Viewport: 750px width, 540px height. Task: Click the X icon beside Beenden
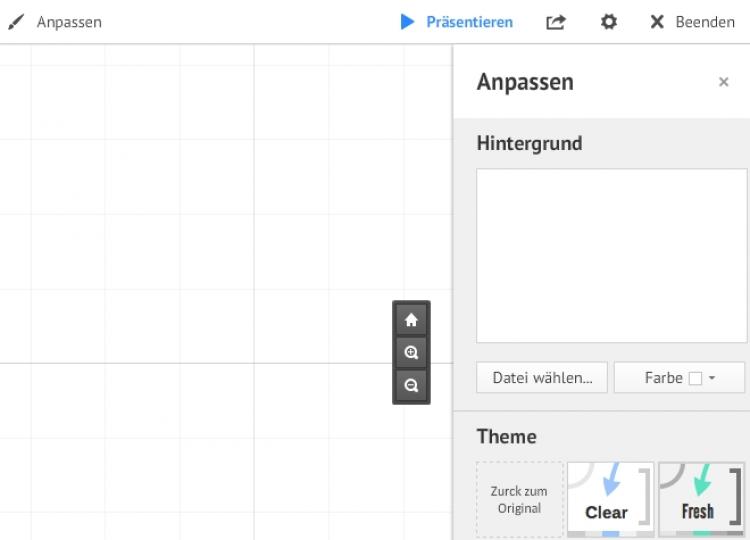click(x=657, y=22)
